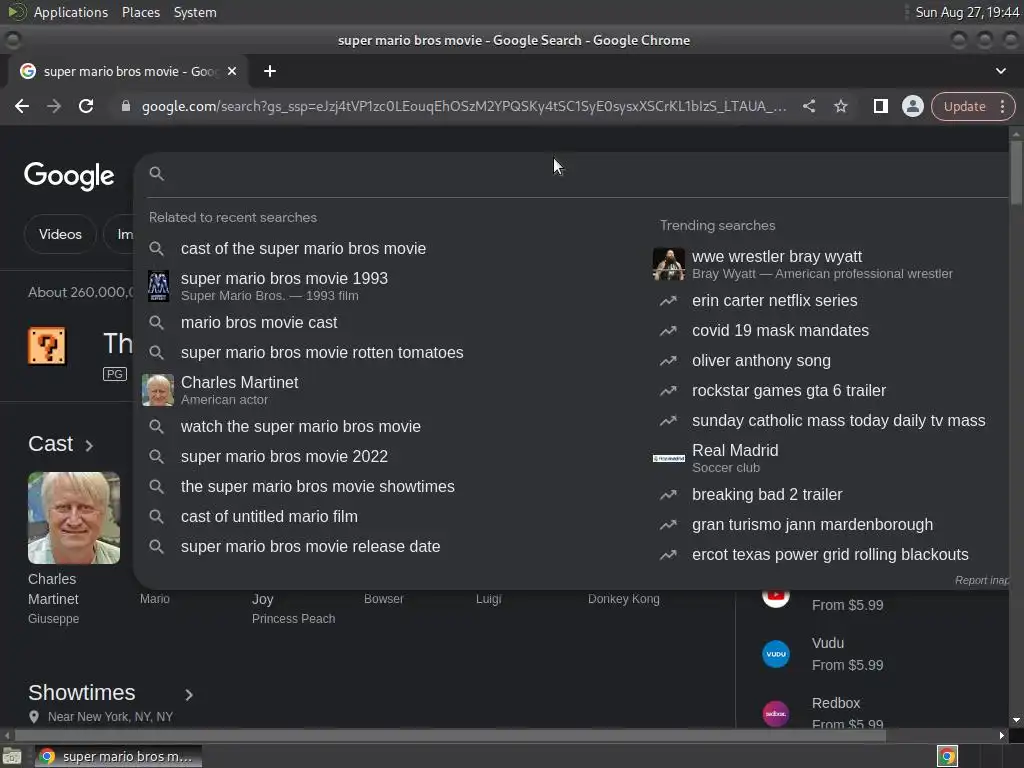Expand the Cast section arrow
The image size is (1024, 768).
point(89,445)
